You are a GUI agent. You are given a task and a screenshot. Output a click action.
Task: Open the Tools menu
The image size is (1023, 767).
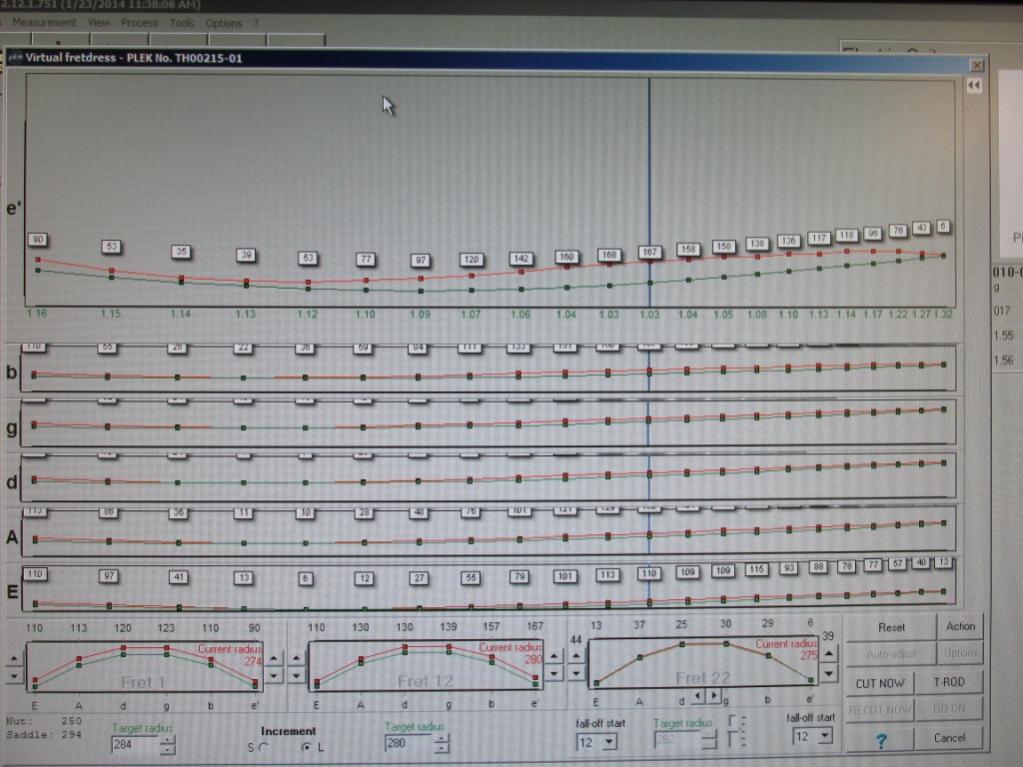tap(181, 23)
